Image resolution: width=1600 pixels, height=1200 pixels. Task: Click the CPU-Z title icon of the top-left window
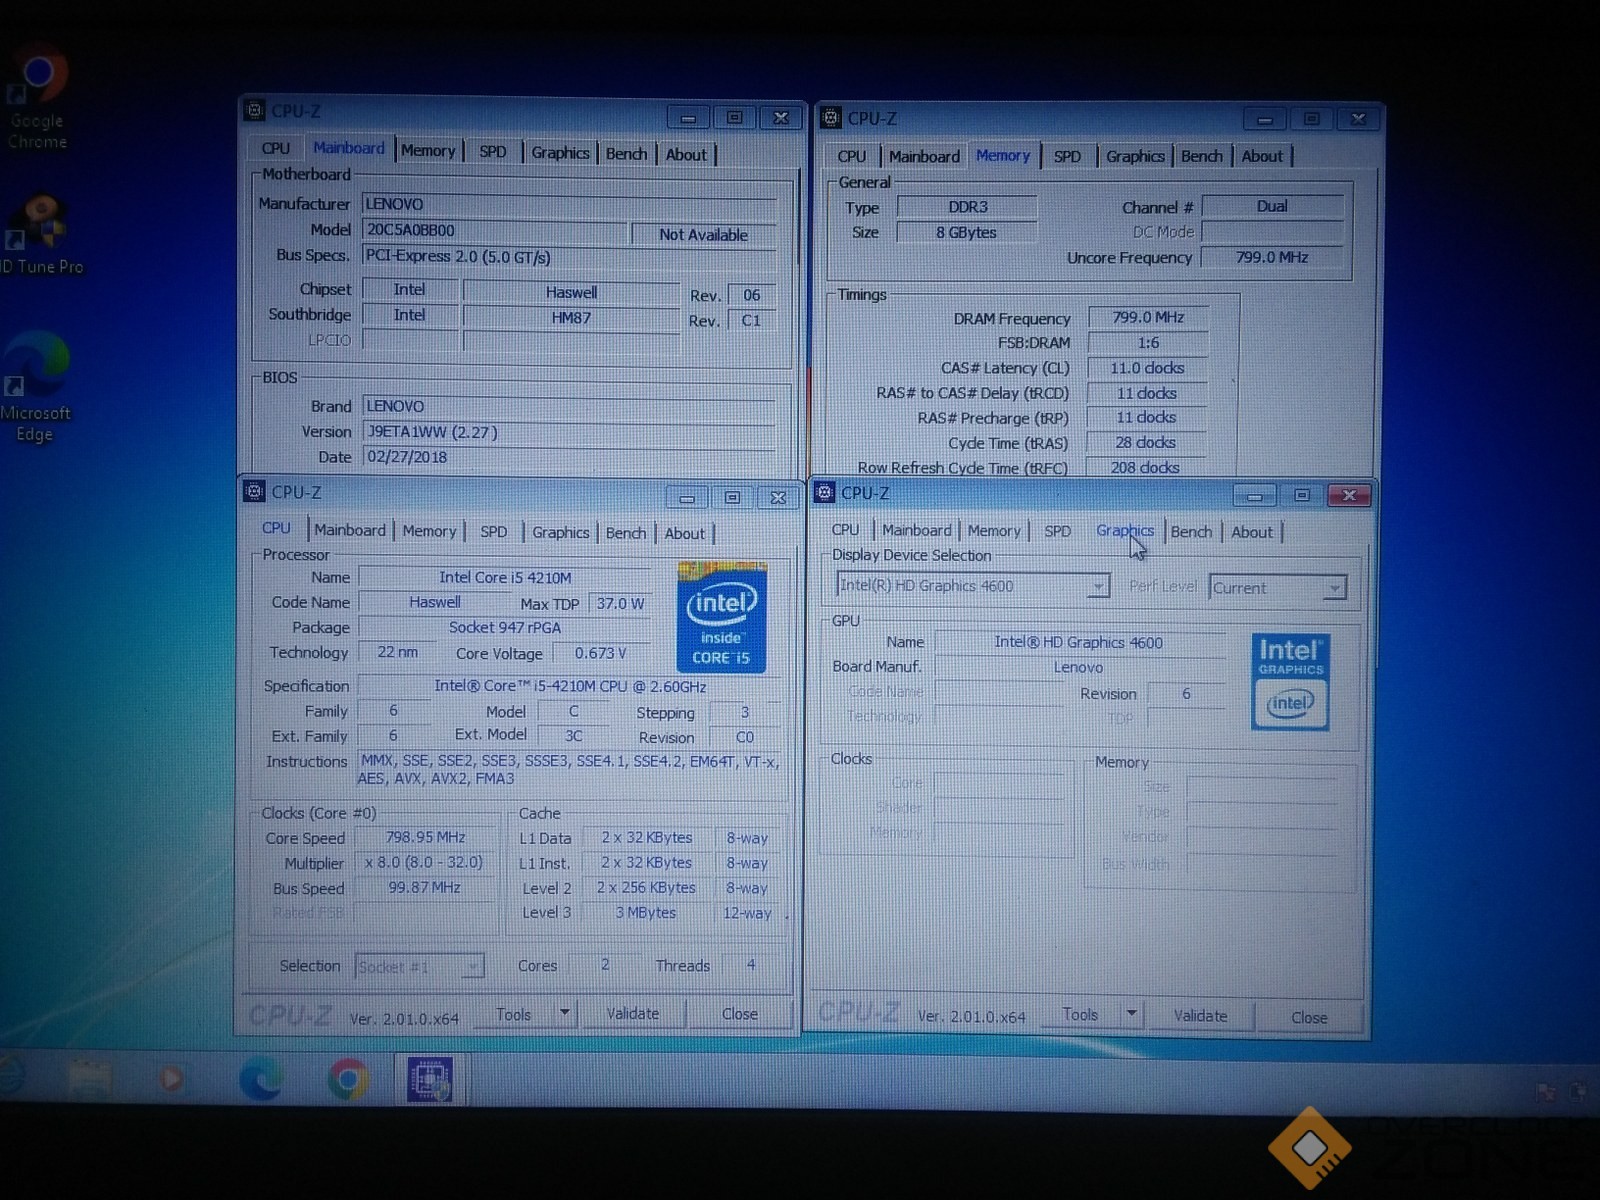click(x=255, y=111)
